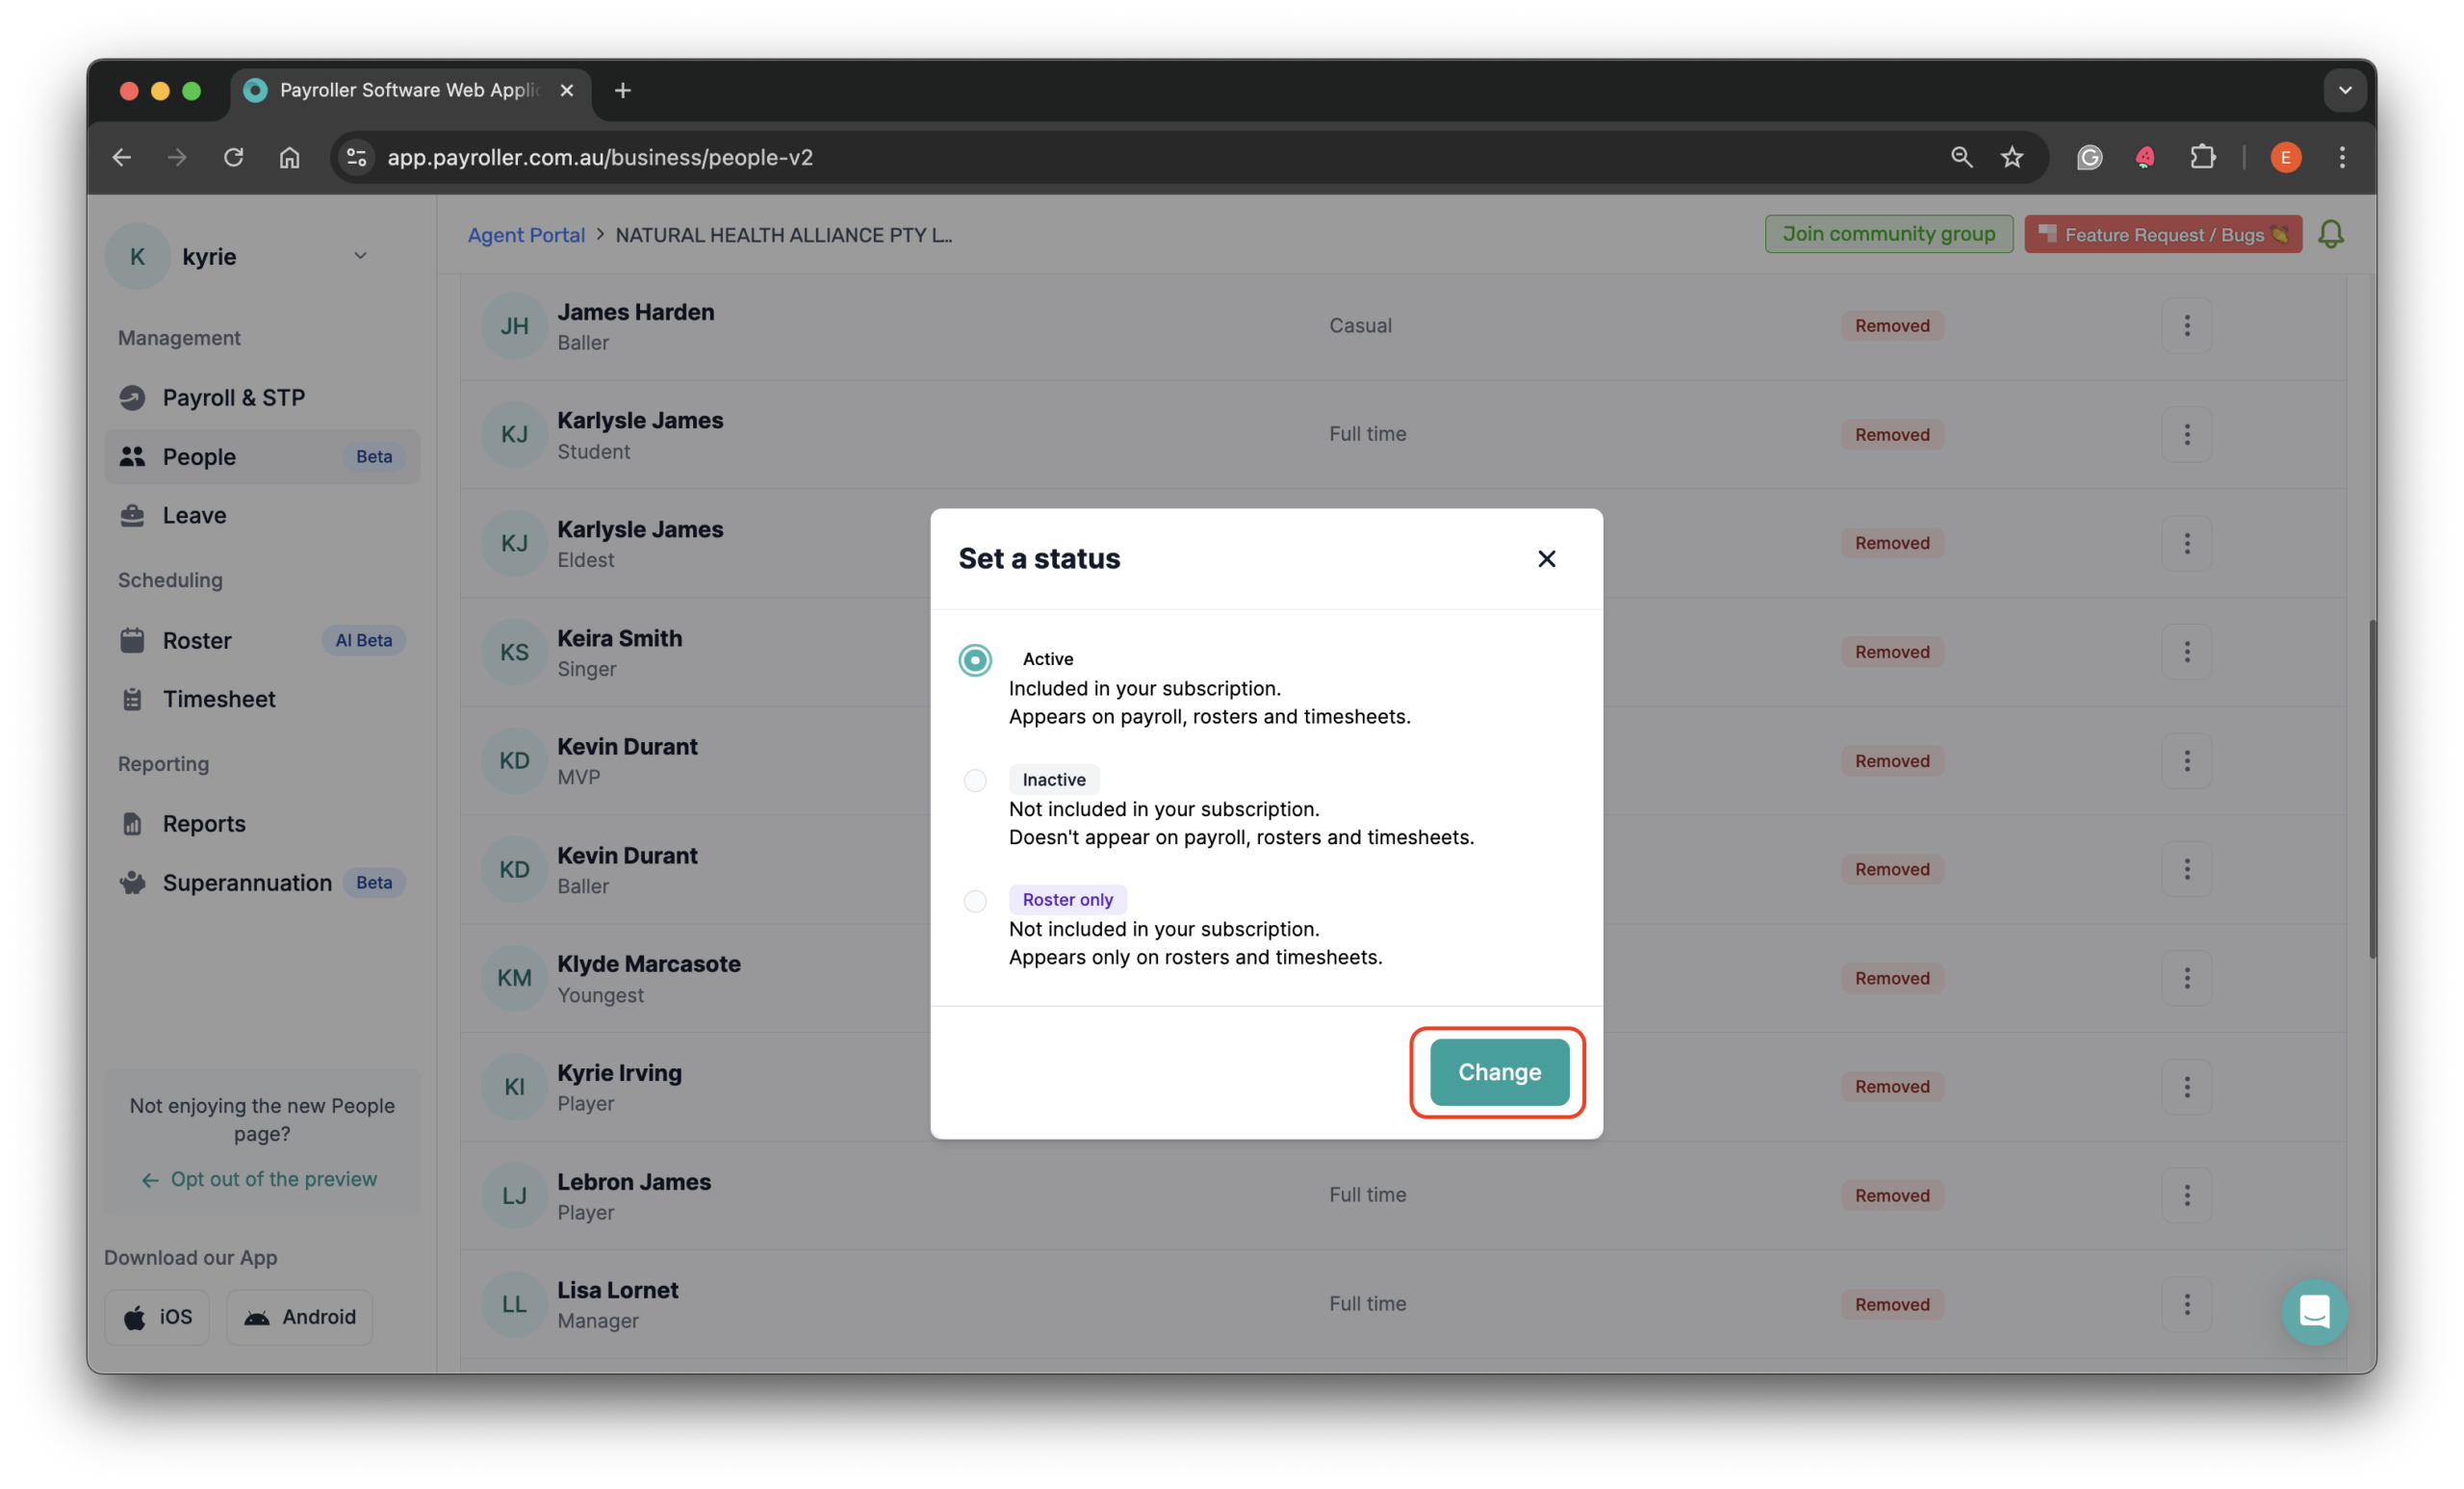Select the Inactive status option
The width and height of the screenshot is (2464, 1489).
(x=975, y=780)
